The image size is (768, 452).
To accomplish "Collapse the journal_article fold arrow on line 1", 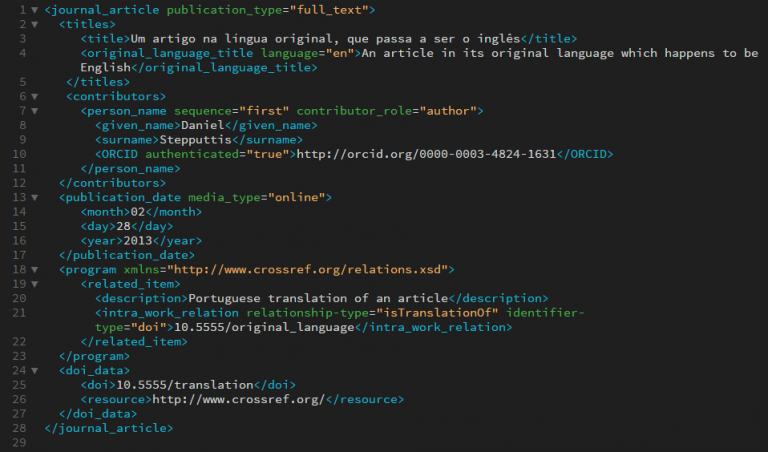I will (x=35, y=9).
